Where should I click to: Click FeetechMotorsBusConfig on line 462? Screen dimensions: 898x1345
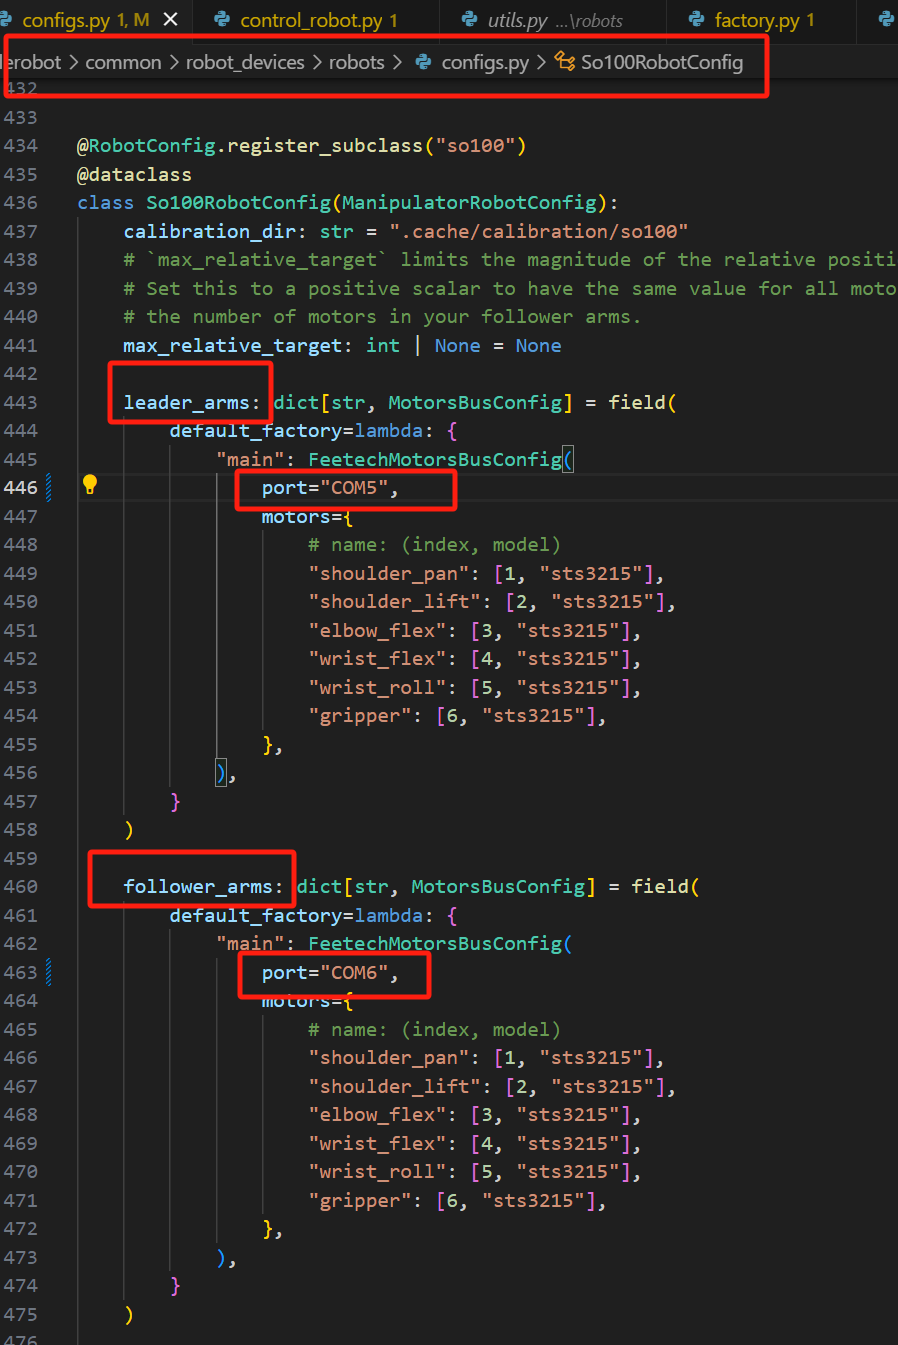[435, 943]
